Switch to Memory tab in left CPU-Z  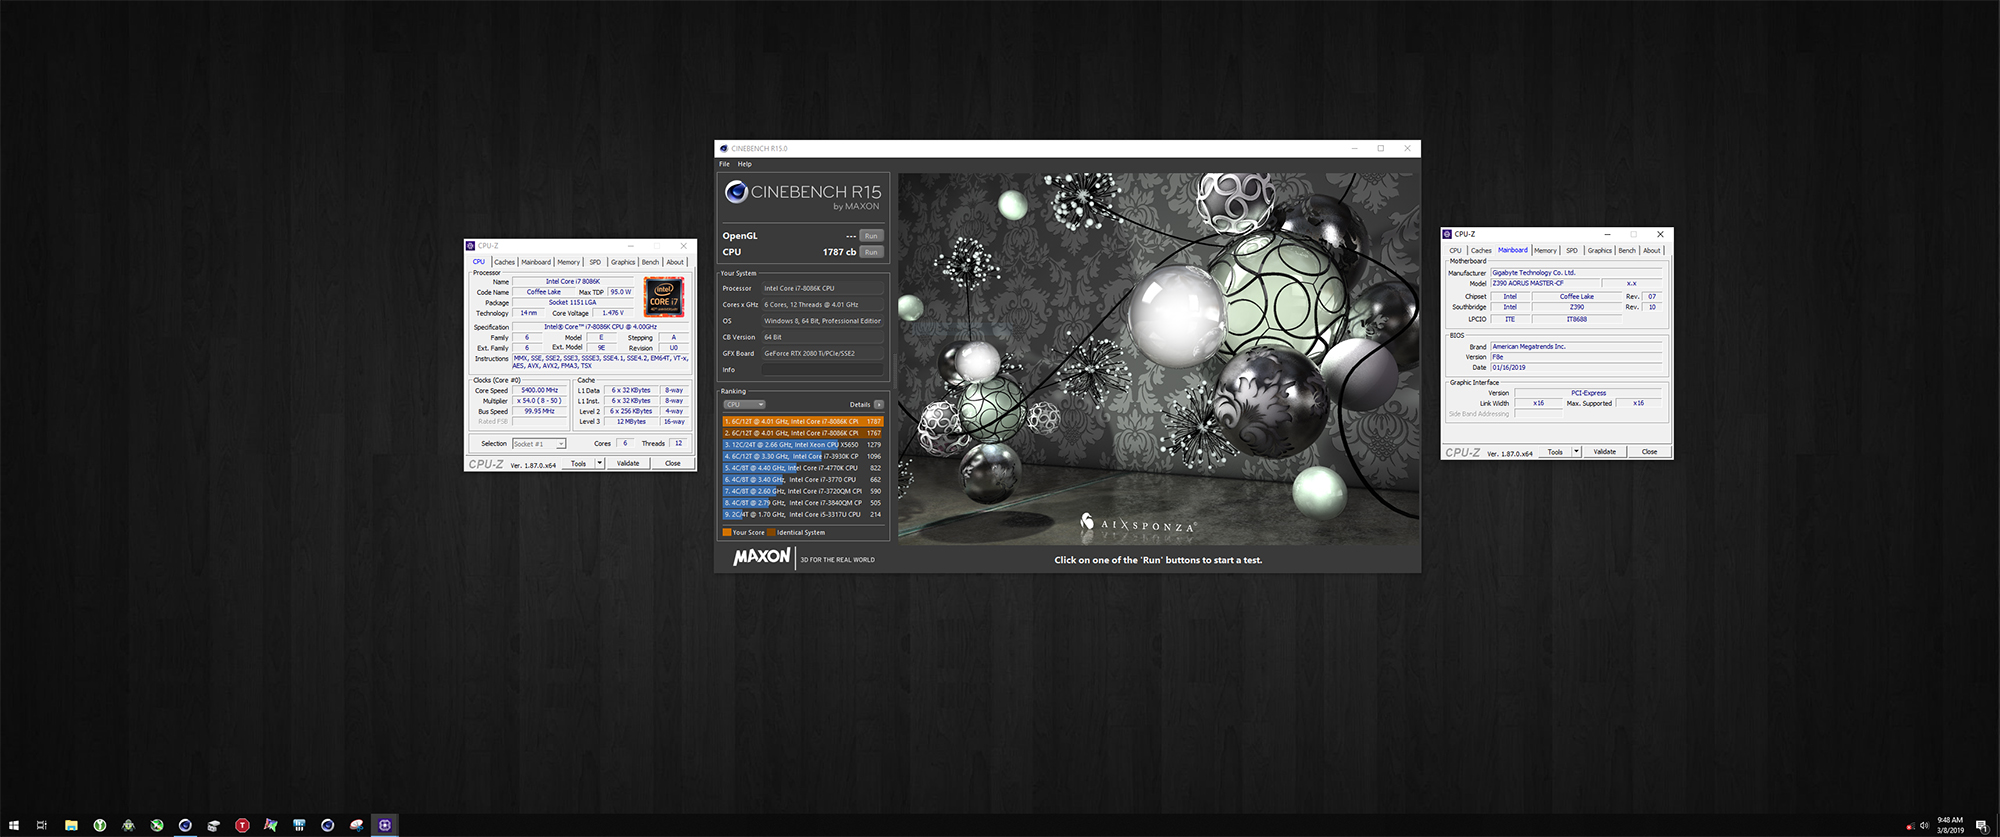568,262
